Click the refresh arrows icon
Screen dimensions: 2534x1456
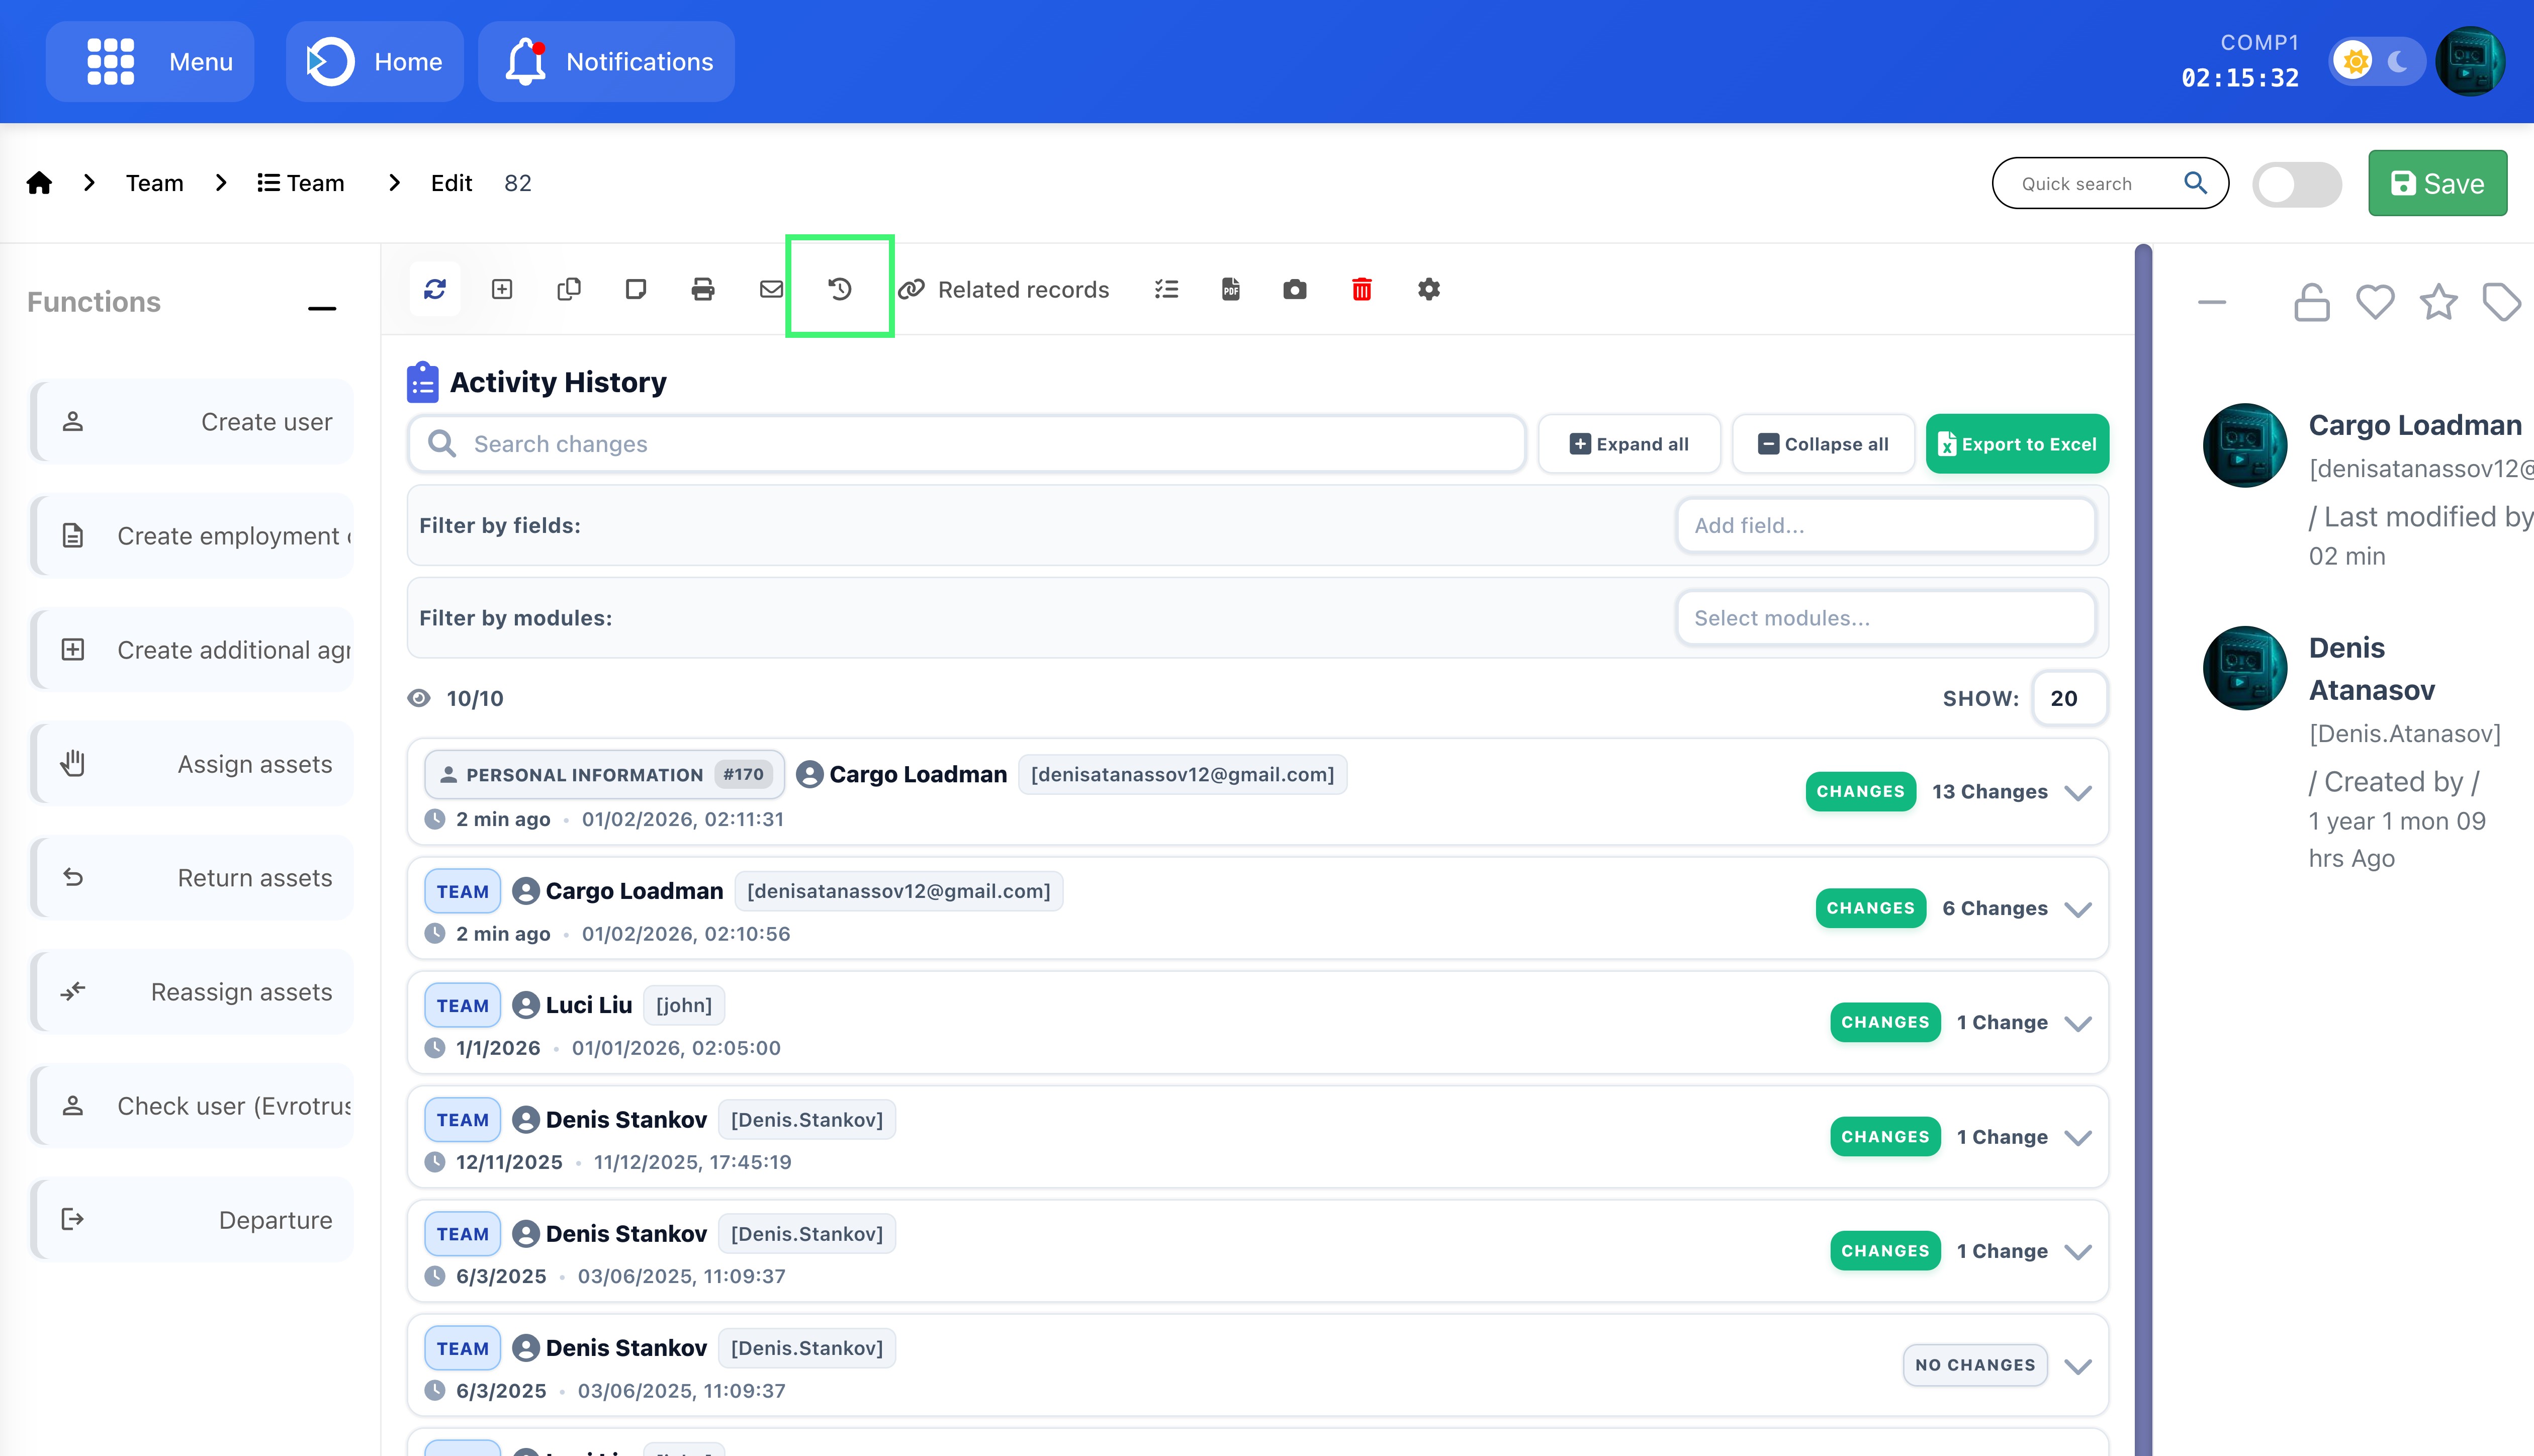[434, 289]
